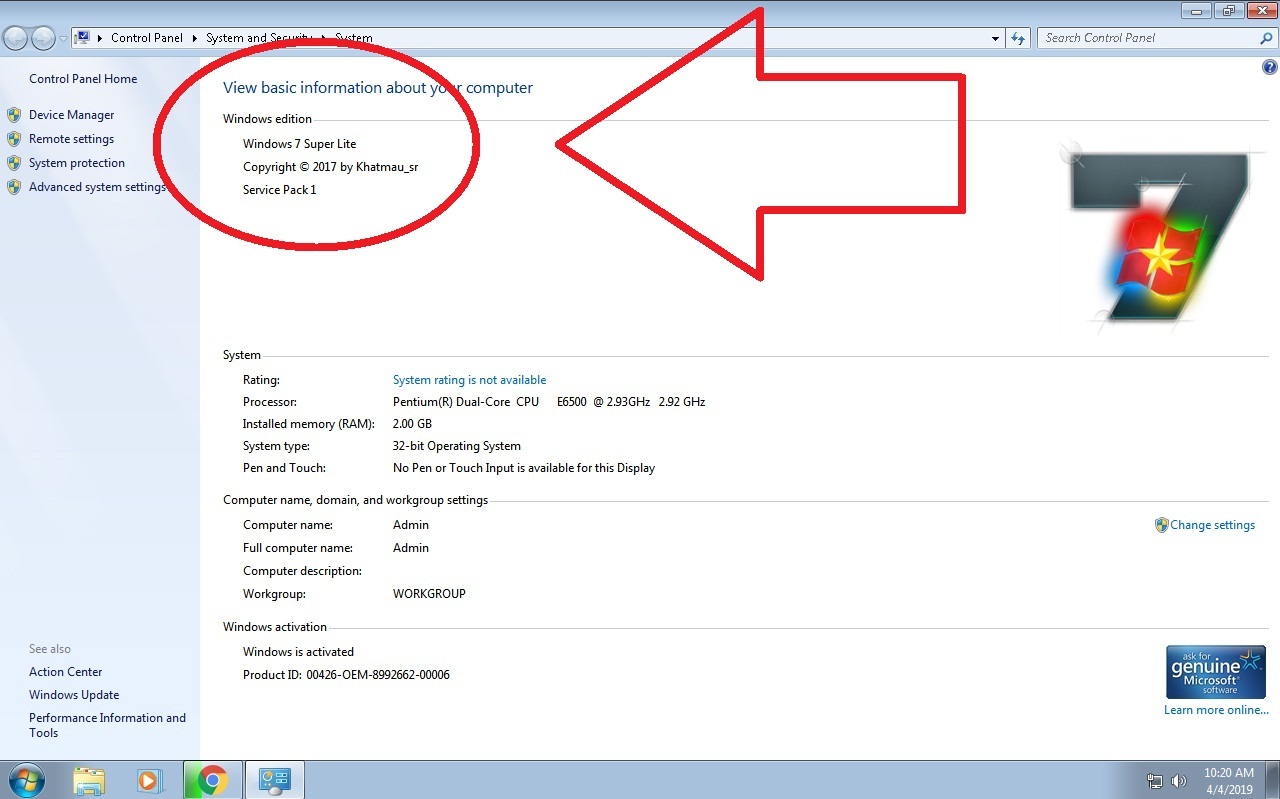This screenshot has width=1280, height=799.
Task: Open Windows Explorer from the taskbar
Action: tap(89, 779)
